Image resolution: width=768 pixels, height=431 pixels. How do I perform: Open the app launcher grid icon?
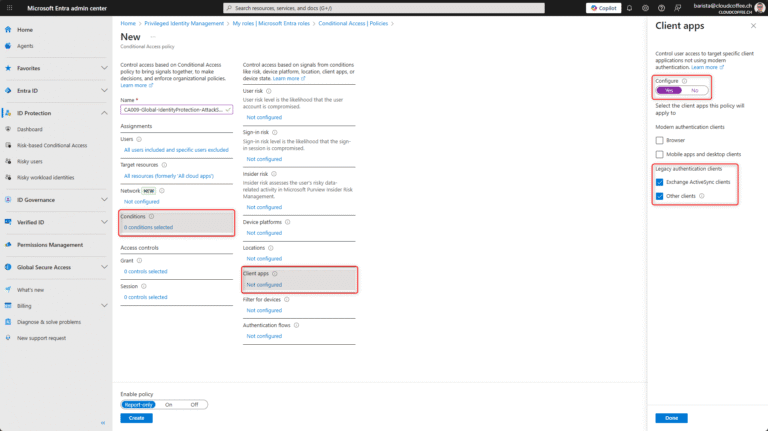tap(8, 7)
